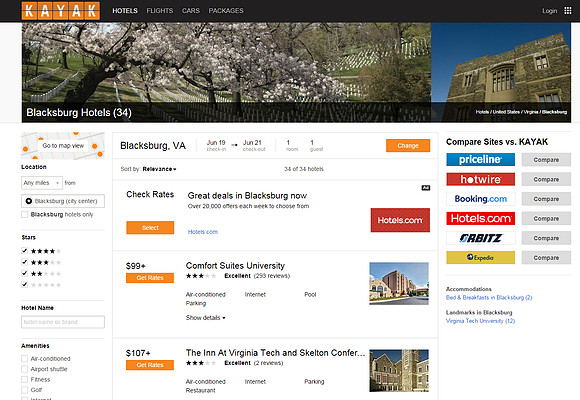Viewport: 580px width, 400px height.
Task: Open the HOTELS tab
Action: click(125, 11)
